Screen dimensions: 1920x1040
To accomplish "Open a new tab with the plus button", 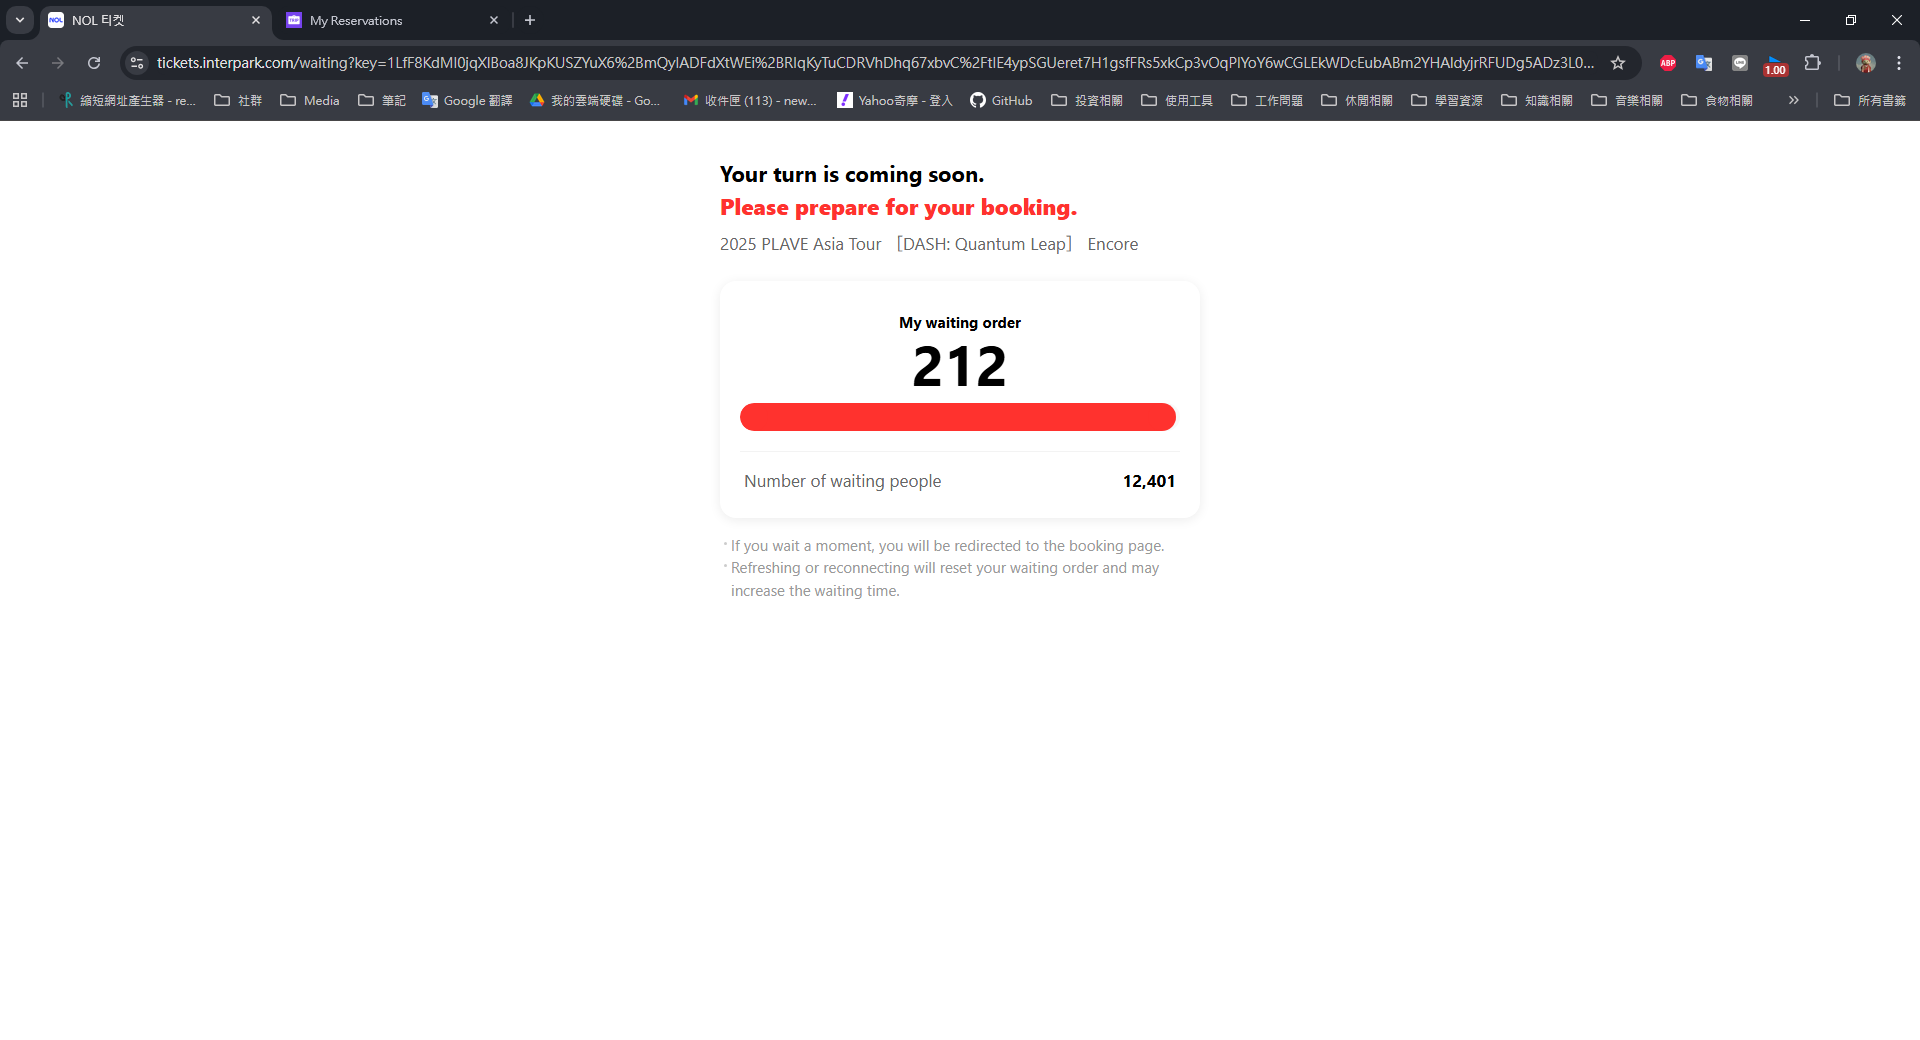I will [x=530, y=20].
